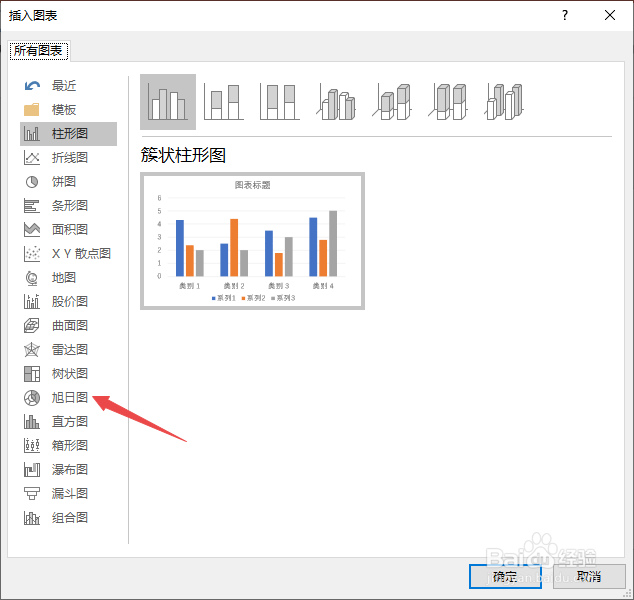Click the X Y 散点图 scatter icon
Image resolution: width=634 pixels, height=600 pixels.
coord(32,254)
